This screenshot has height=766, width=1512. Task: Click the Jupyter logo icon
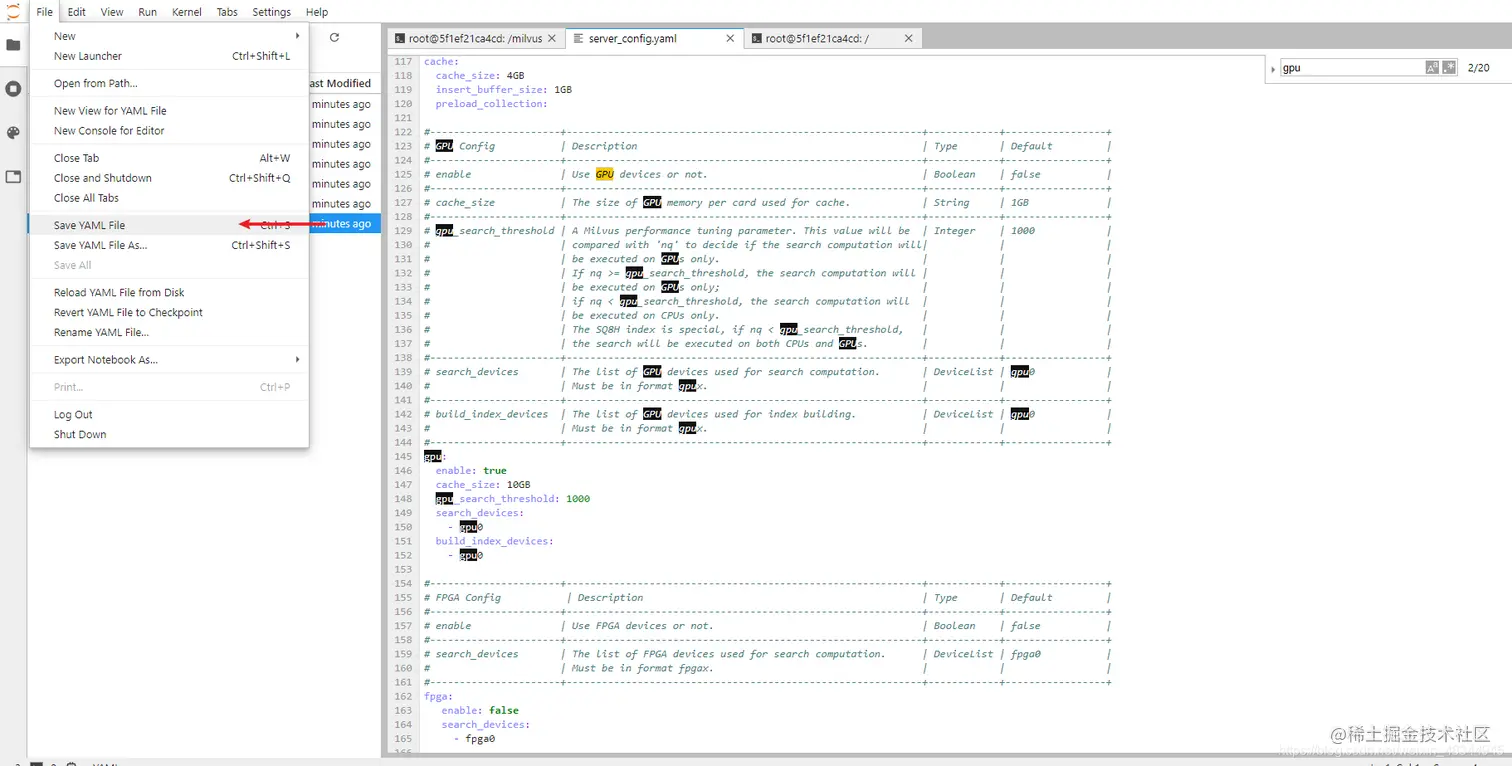point(13,12)
